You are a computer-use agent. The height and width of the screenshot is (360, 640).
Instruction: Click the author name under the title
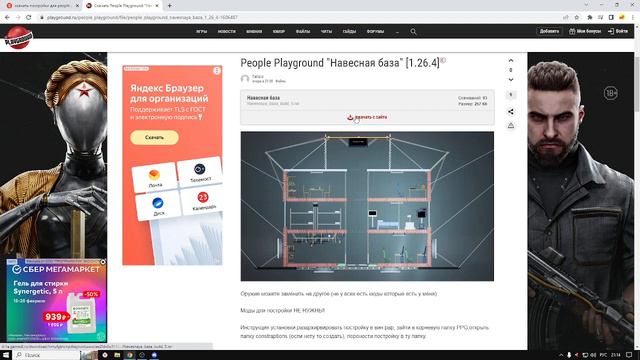258,76
